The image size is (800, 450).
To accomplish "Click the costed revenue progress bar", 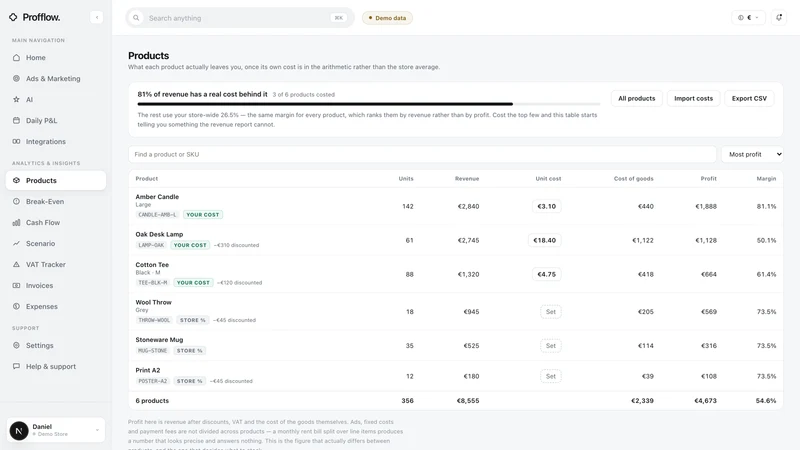I will [368, 104].
